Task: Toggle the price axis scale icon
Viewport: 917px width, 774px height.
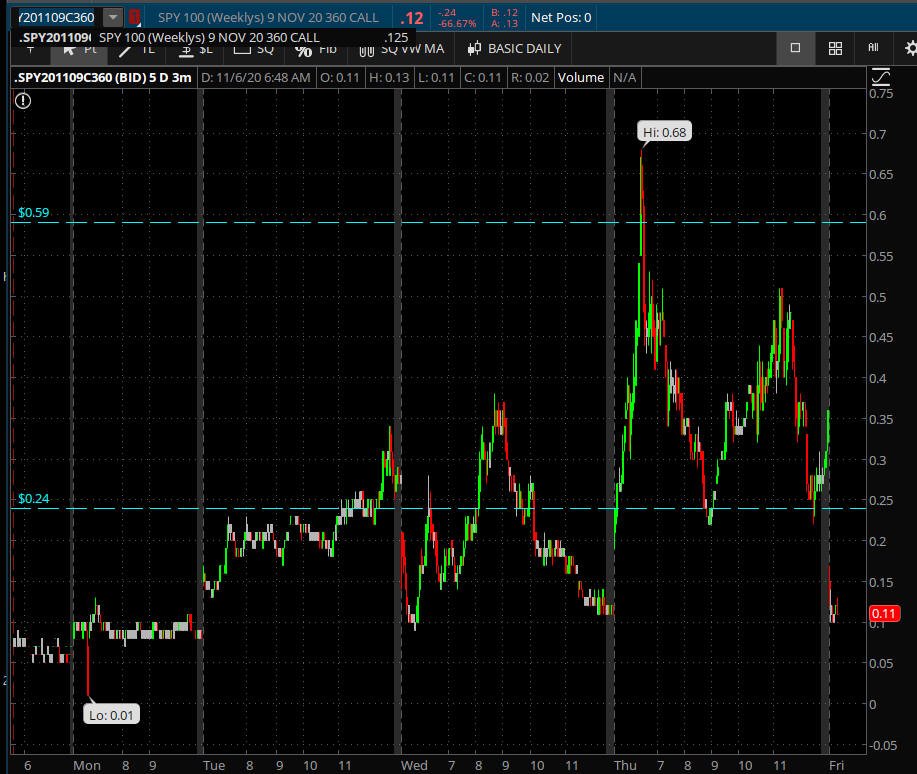Action: coord(880,77)
